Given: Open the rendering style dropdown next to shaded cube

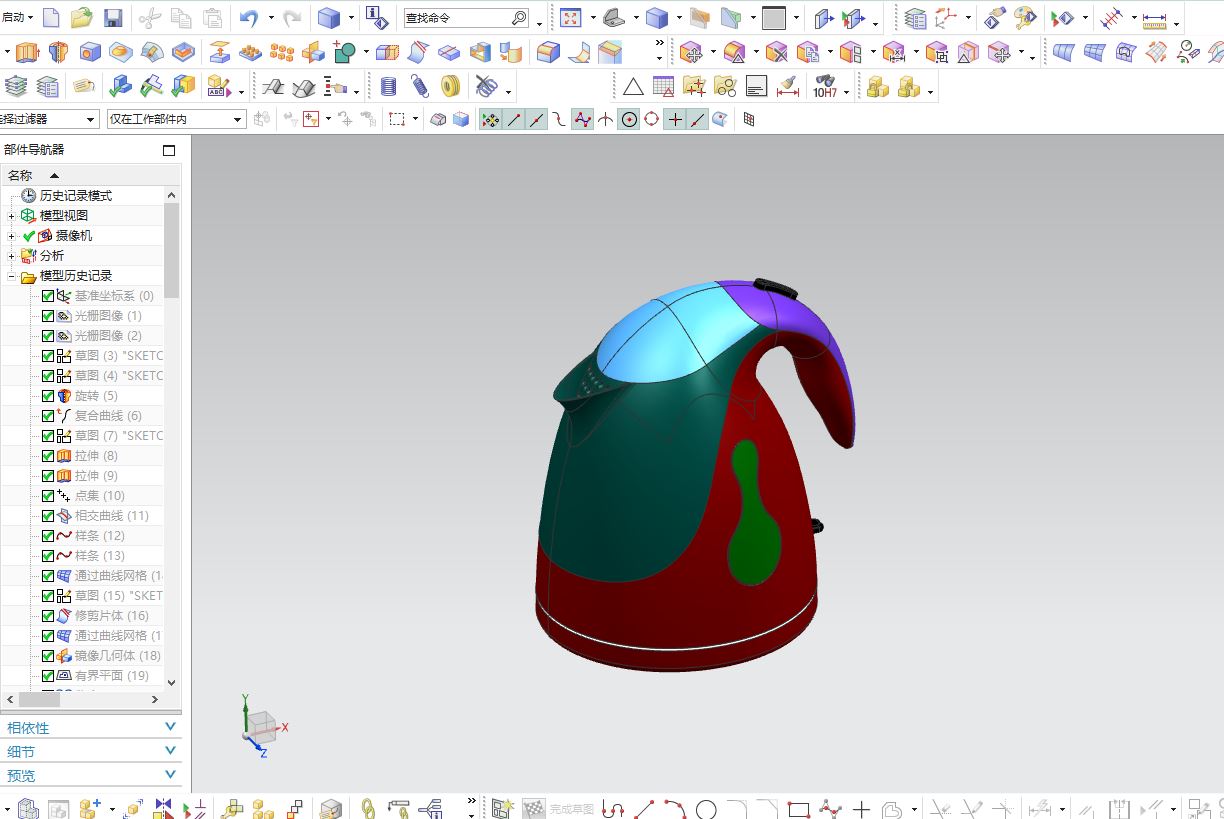Looking at the screenshot, I should tap(679, 18).
